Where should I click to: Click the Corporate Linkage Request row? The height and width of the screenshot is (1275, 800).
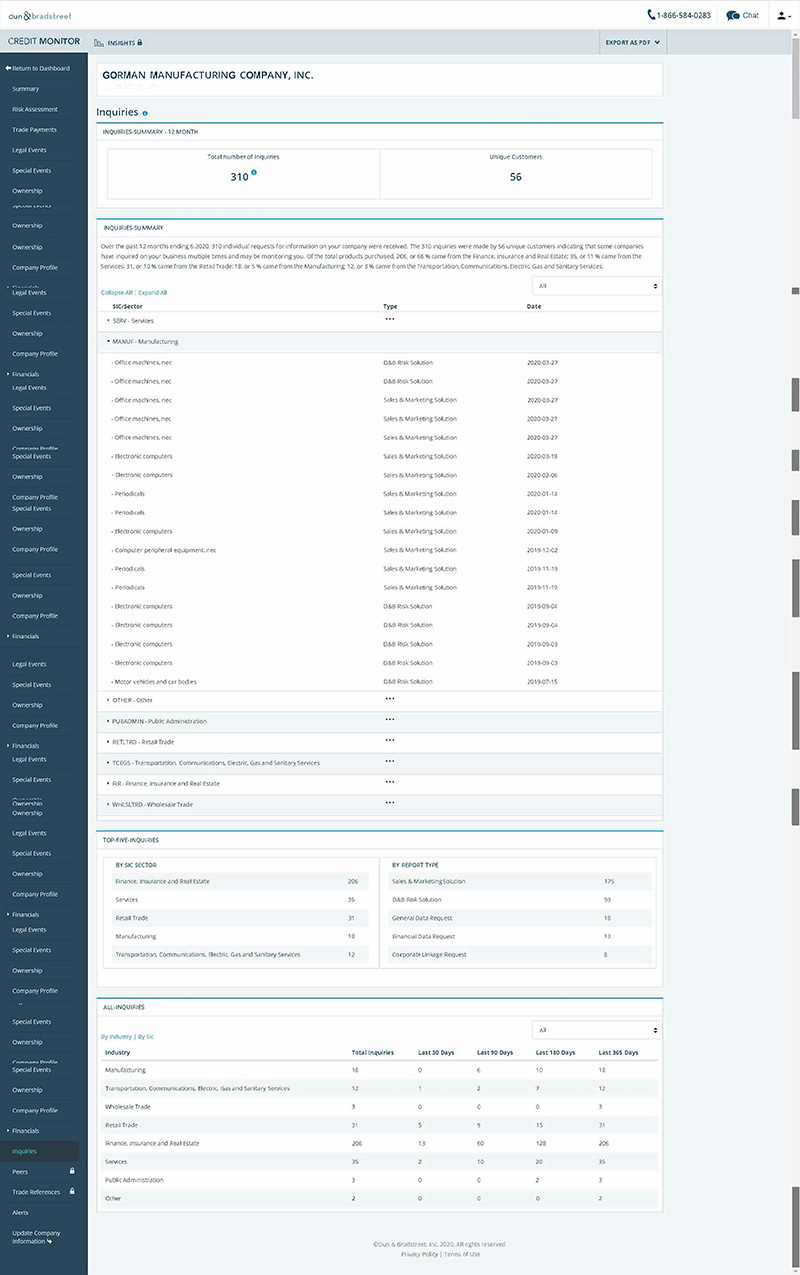(519, 955)
